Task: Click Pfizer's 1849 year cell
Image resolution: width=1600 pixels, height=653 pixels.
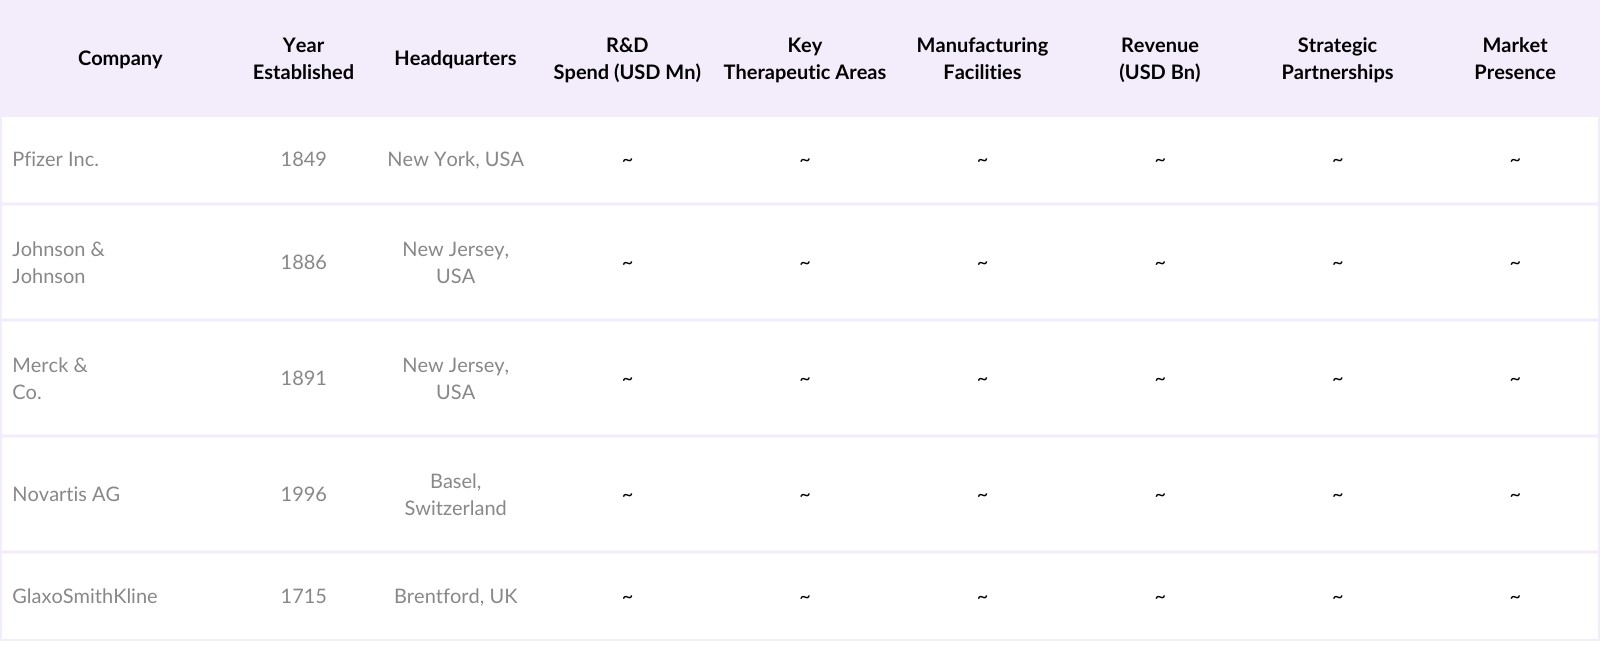Action: [303, 159]
